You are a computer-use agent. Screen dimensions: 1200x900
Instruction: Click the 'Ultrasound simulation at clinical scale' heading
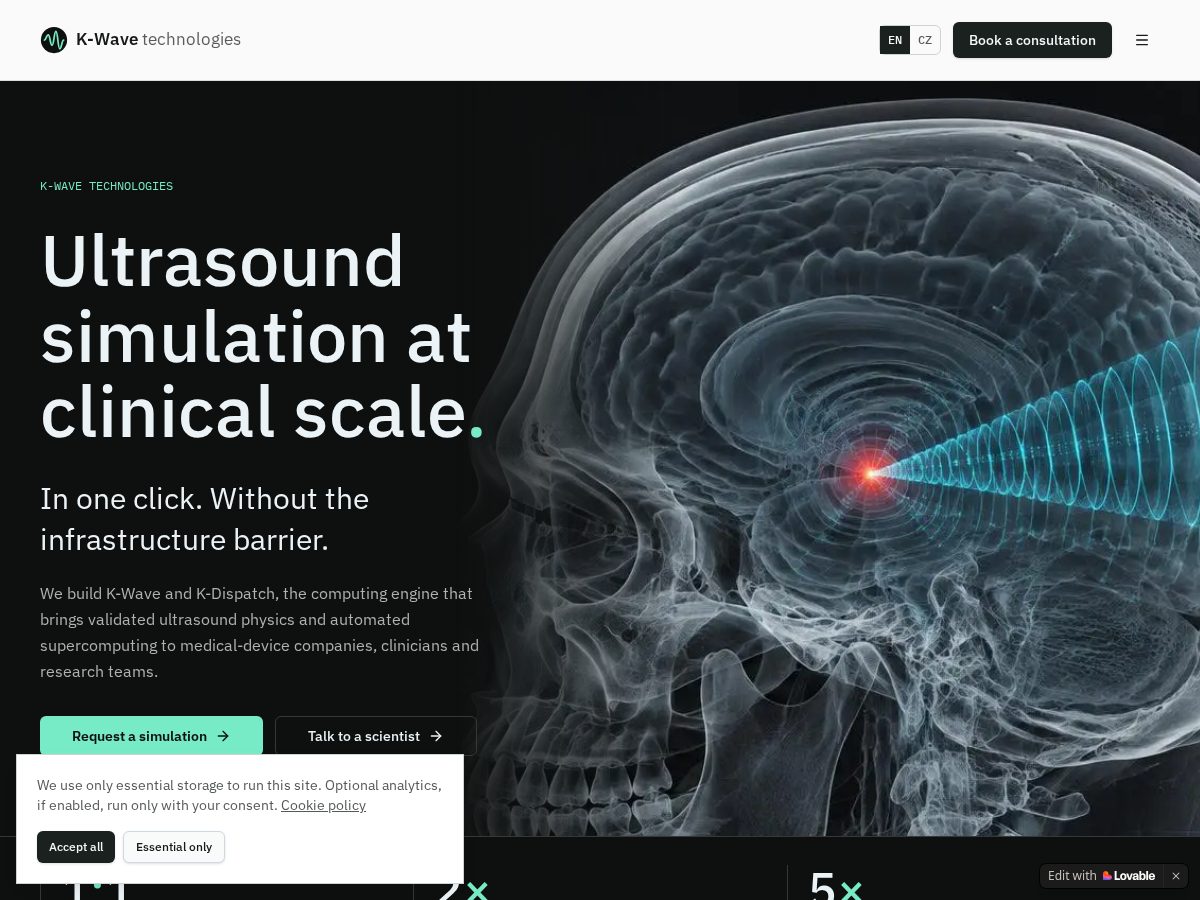(x=262, y=336)
